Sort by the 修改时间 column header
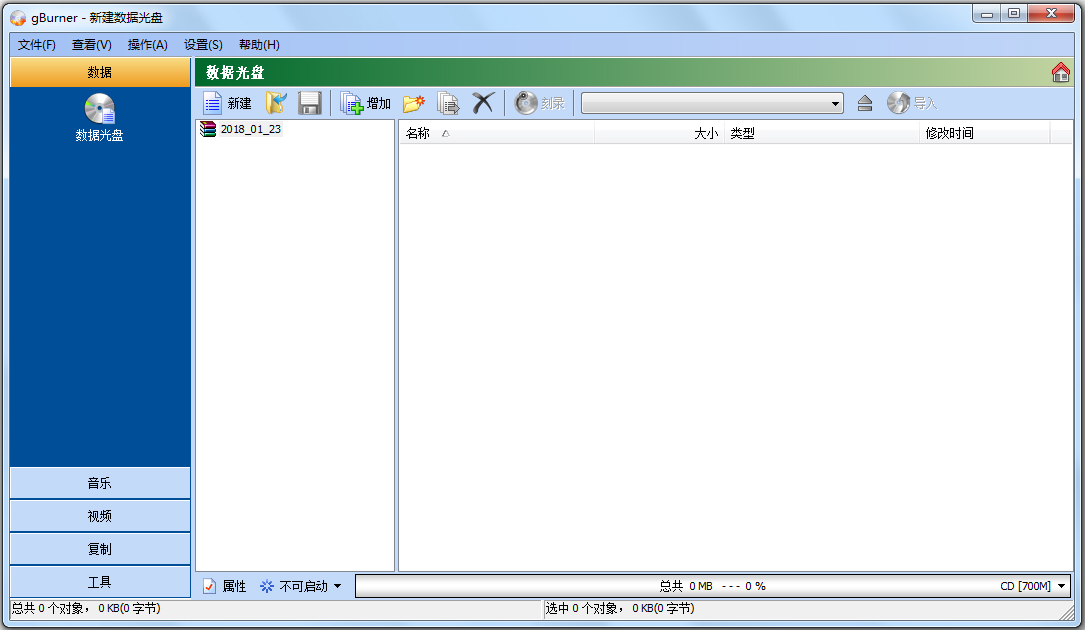The height and width of the screenshot is (630, 1085). (985, 133)
